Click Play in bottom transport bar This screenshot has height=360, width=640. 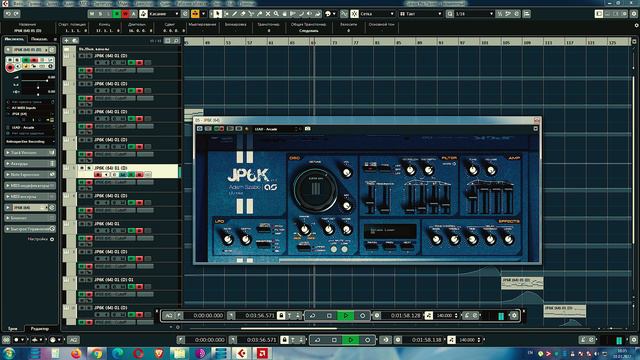pos(351,340)
